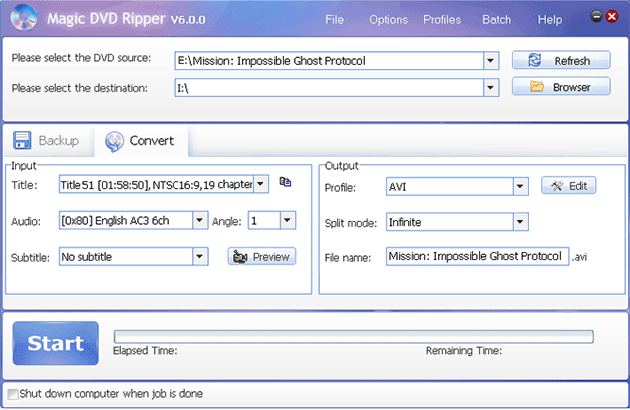
Task: Open the File menu
Action: [334, 20]
